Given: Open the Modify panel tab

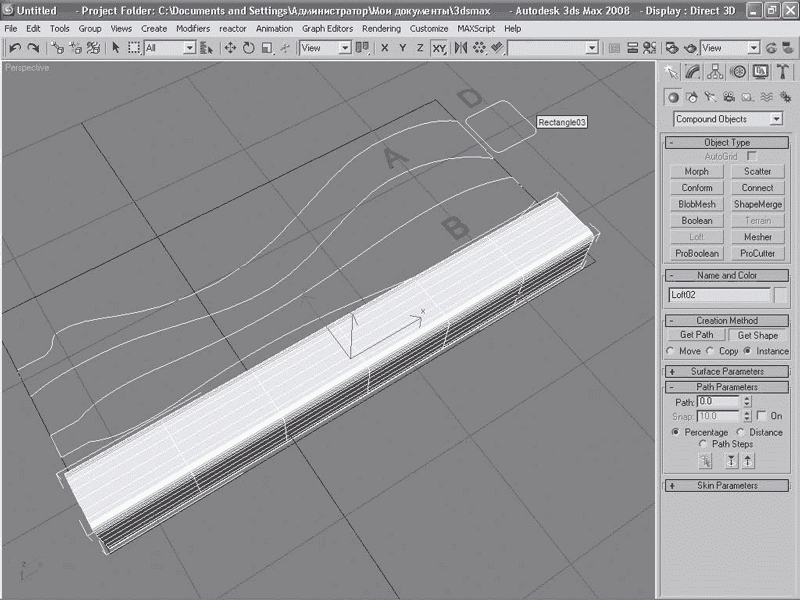Looking at the screenshot, I should [693, 71].
